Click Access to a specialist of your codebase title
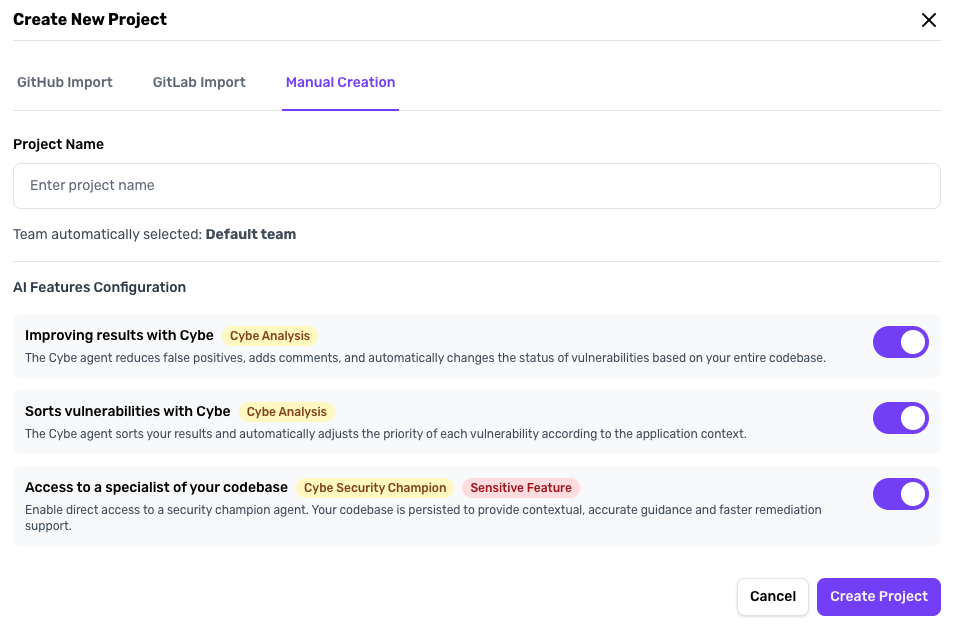 pos(156,488)
